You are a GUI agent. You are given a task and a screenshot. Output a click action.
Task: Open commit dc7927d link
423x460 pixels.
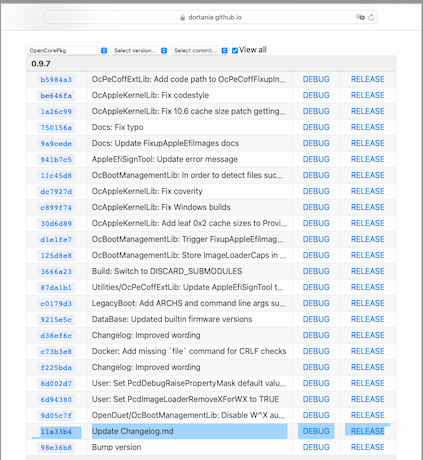(56, 192)
